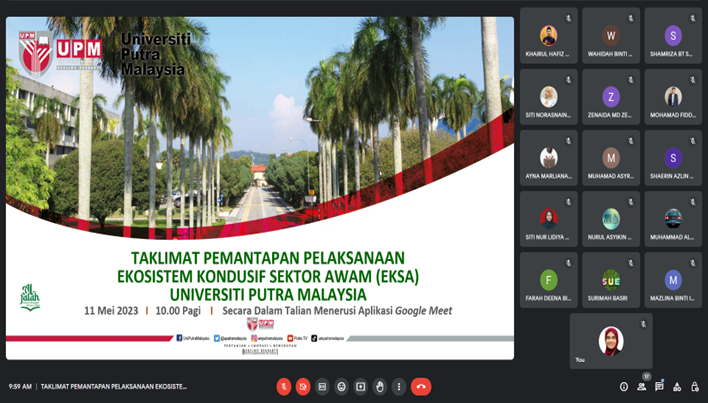This screenshot has height=403, width=708.
Task: Click Zenaida Md participant tile
Action: tap(611, 97)
